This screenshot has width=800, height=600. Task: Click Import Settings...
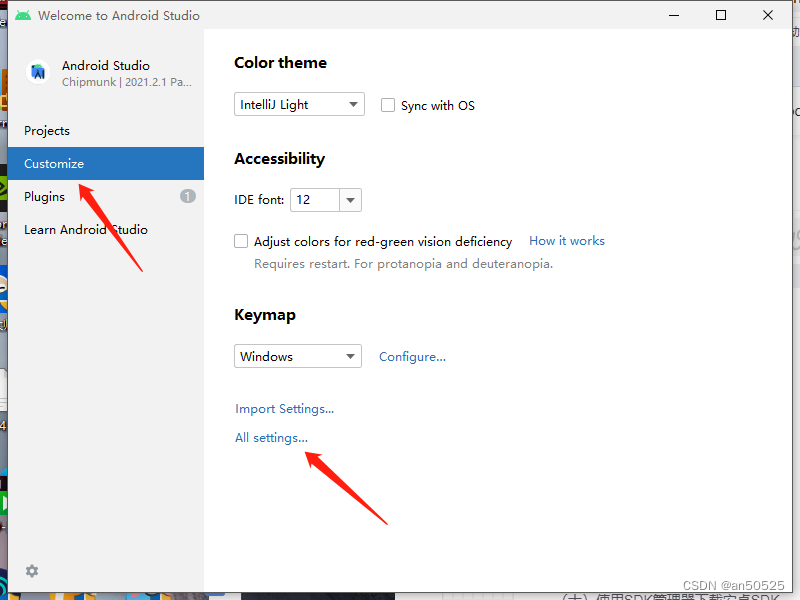[x=284, y=408]
